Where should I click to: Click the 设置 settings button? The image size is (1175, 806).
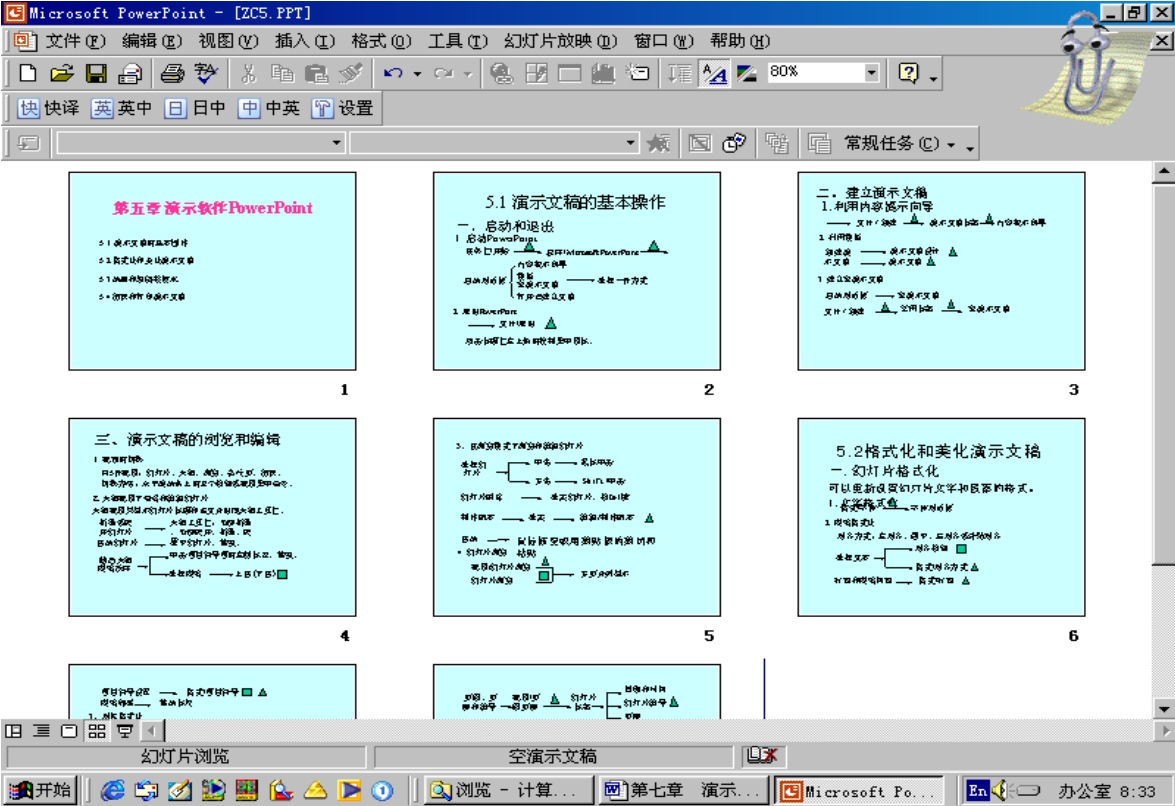pyautogui.click(x=343, y=108)
